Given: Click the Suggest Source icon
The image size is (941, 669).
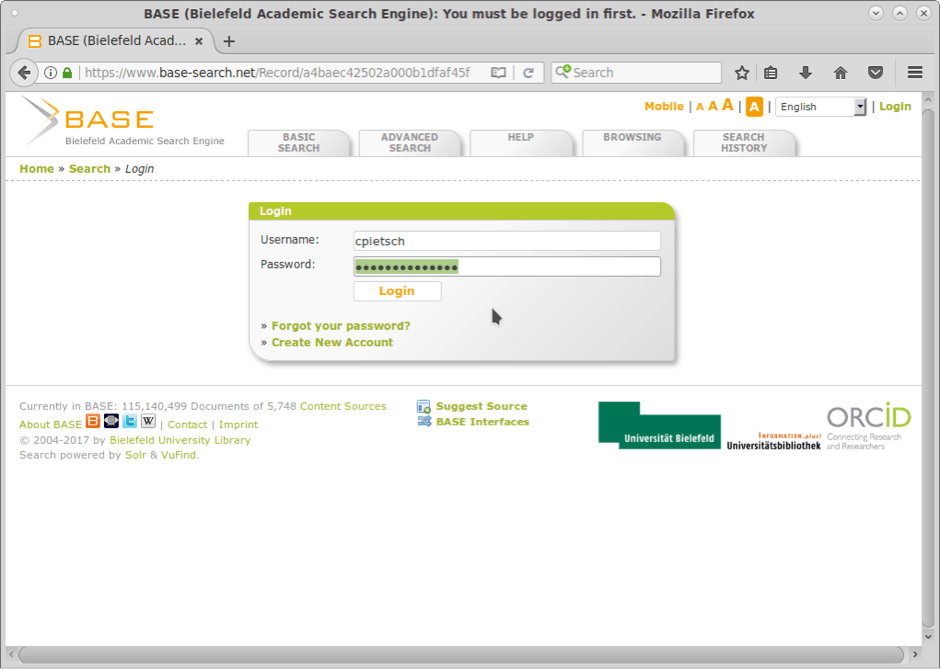Looking at the screenshot, I should (x=421, y=406).
